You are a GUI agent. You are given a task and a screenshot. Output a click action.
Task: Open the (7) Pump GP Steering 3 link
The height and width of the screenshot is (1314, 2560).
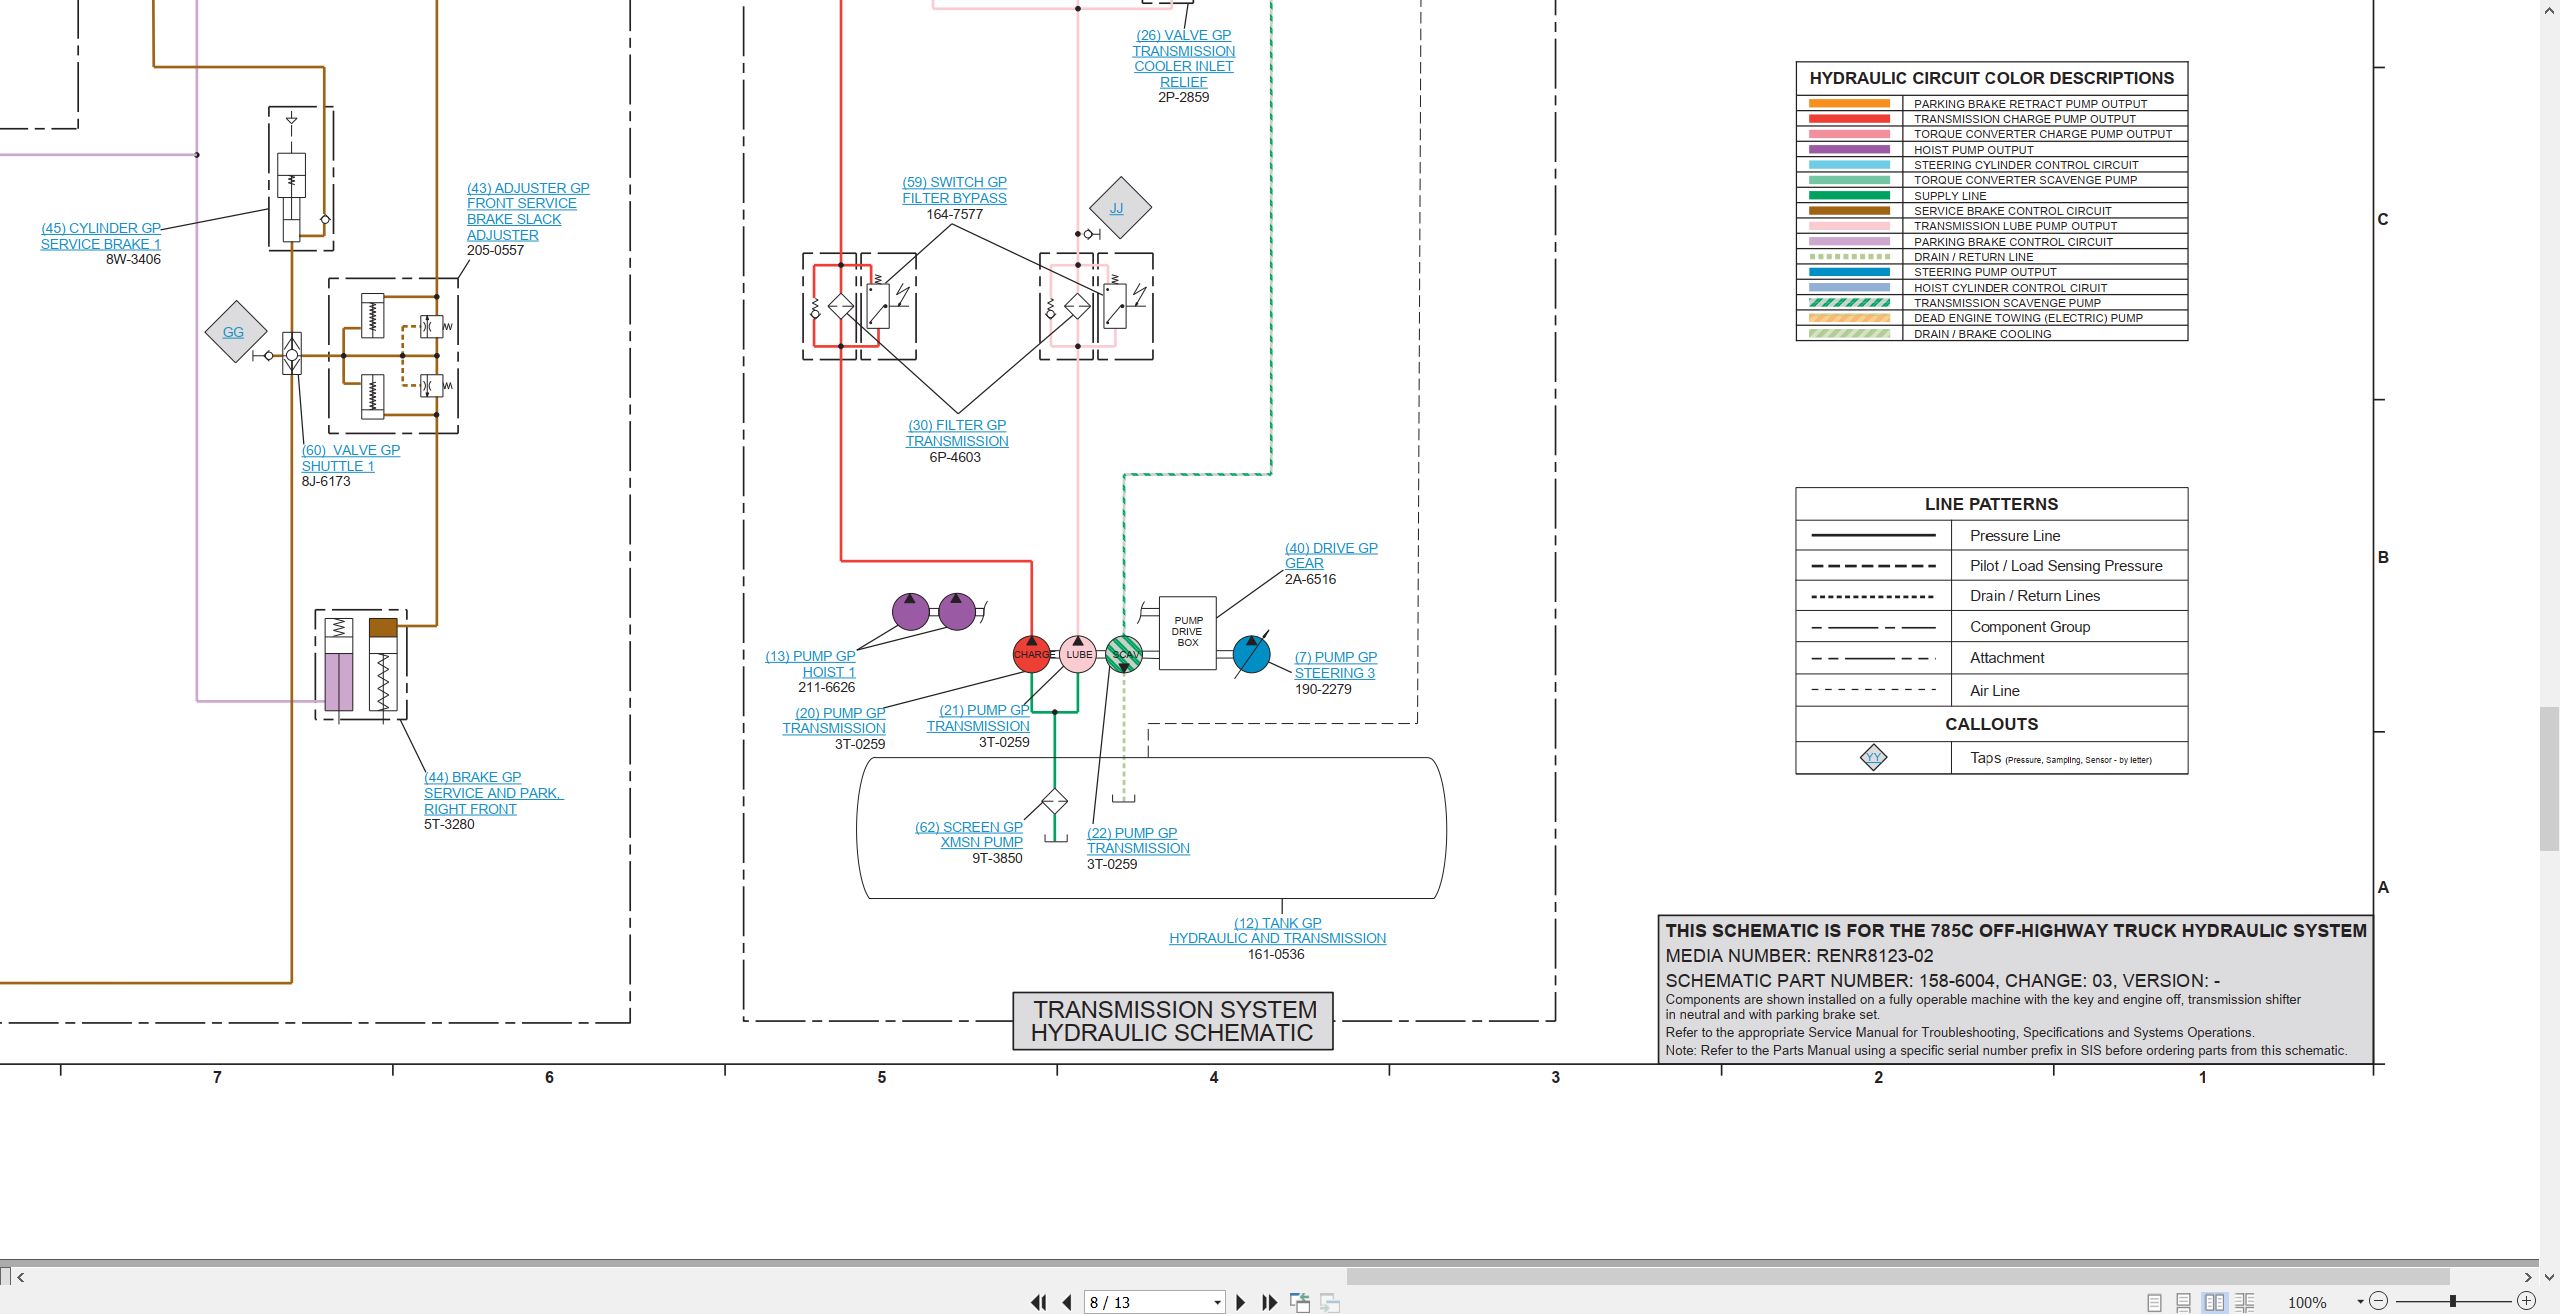click(1335, 665)
